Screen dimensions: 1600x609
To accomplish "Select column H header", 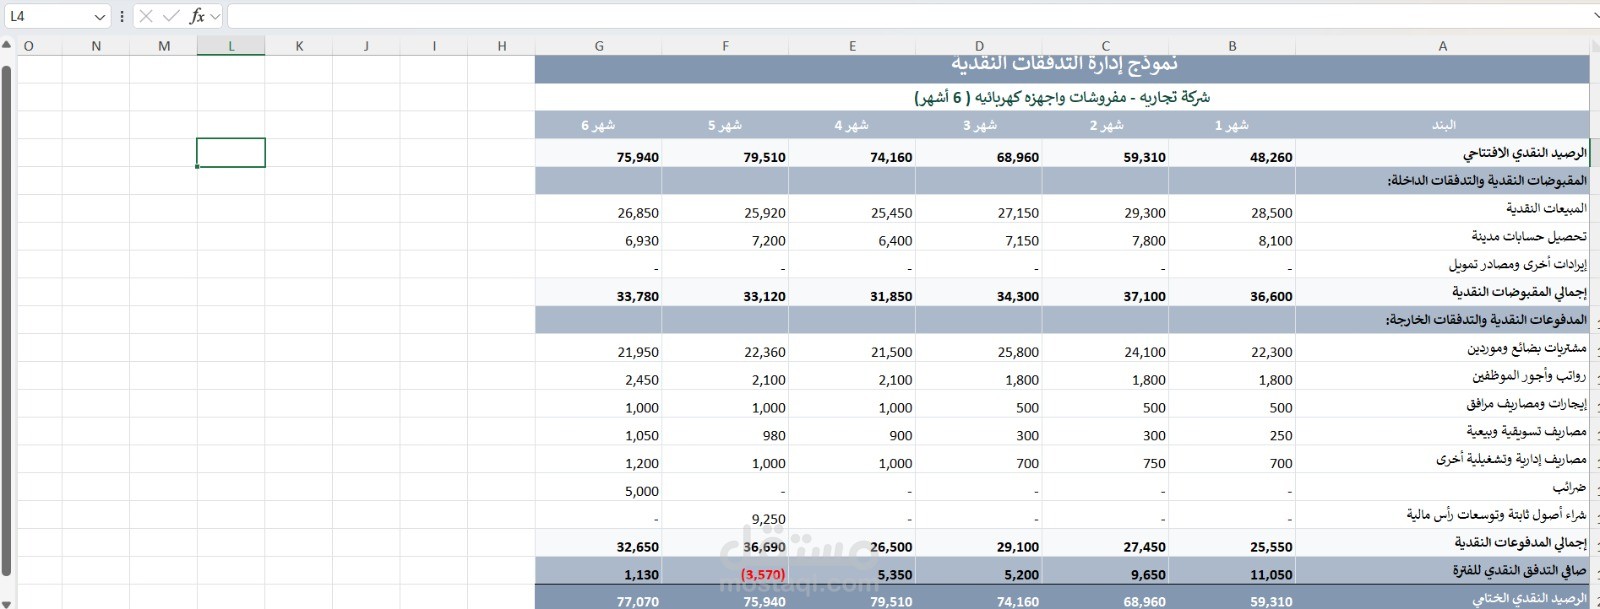I will (x=502, y=46).
